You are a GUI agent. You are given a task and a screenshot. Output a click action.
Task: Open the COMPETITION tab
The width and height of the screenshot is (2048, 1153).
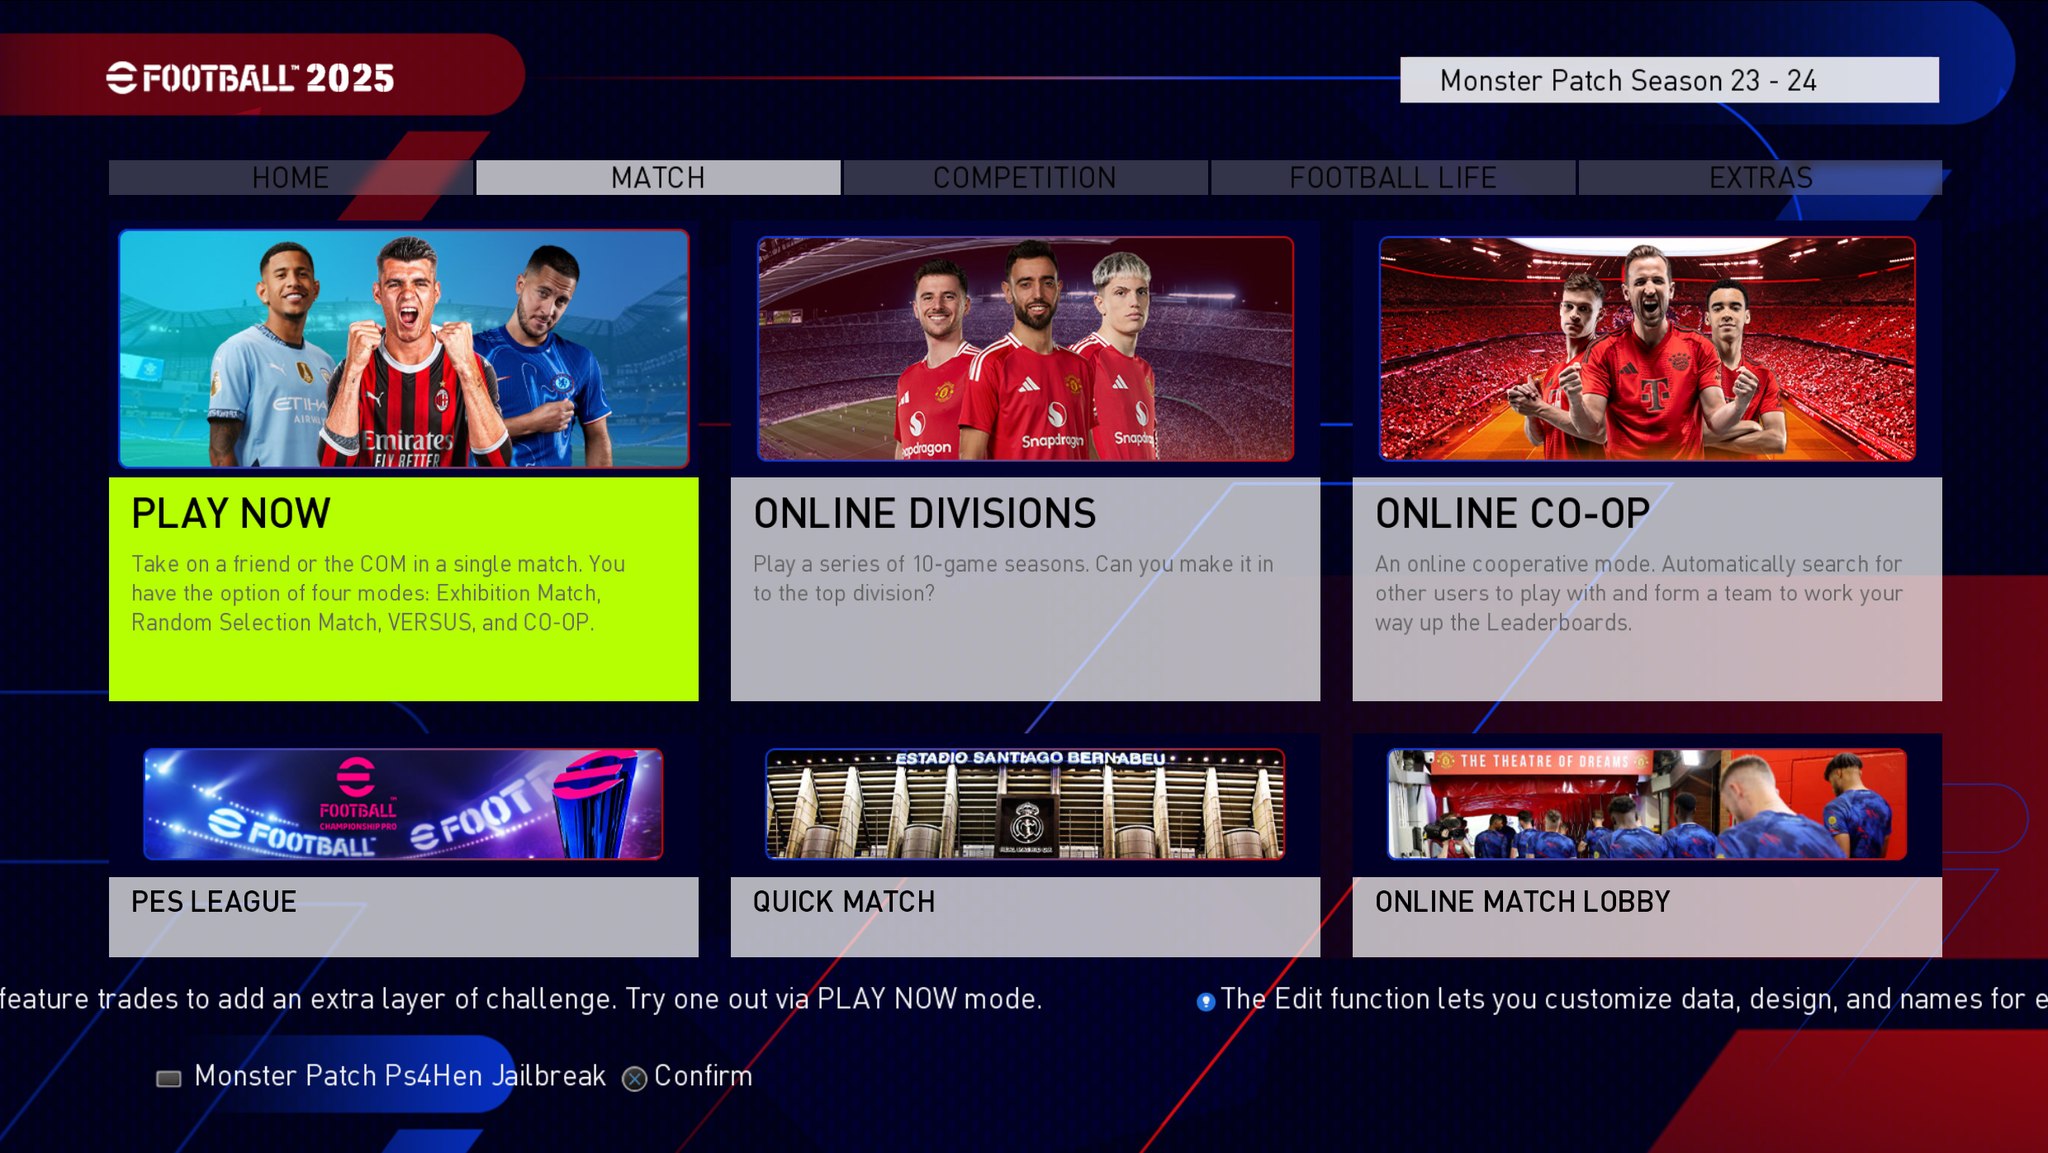pyautogui.click(x=1025, y=177)
